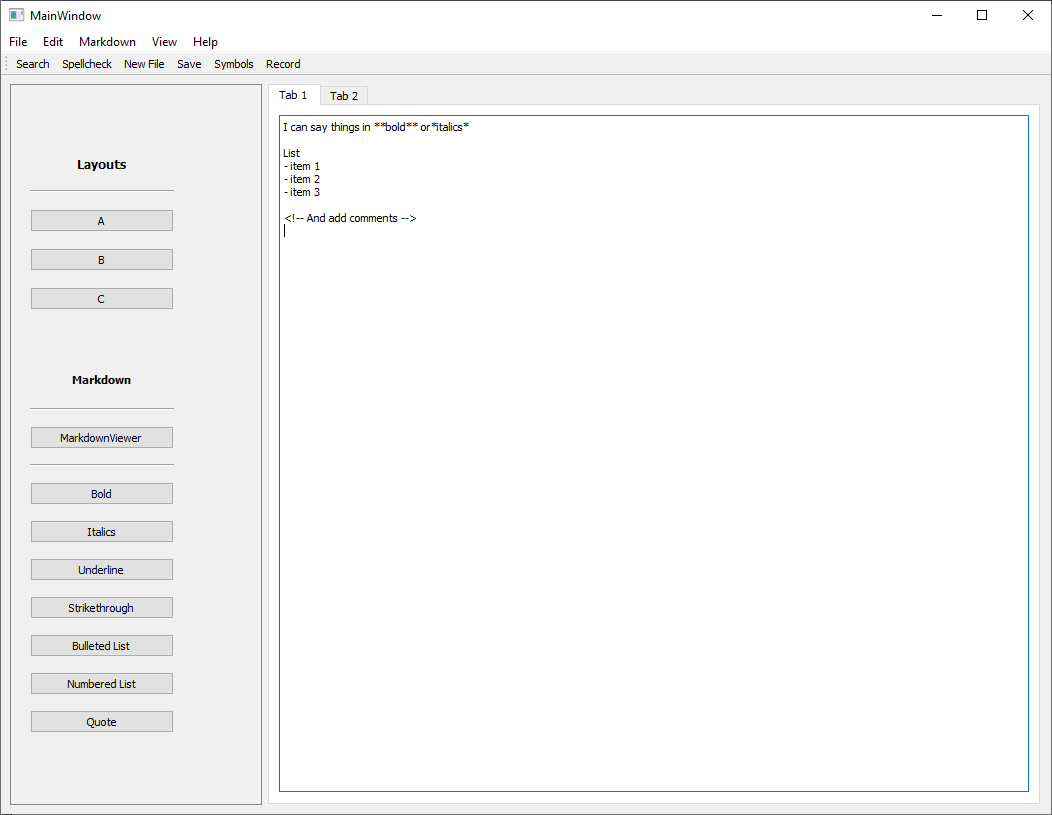Apply Bold formatting button
This screenshot has height=815, width=1052.
(101, 494)
